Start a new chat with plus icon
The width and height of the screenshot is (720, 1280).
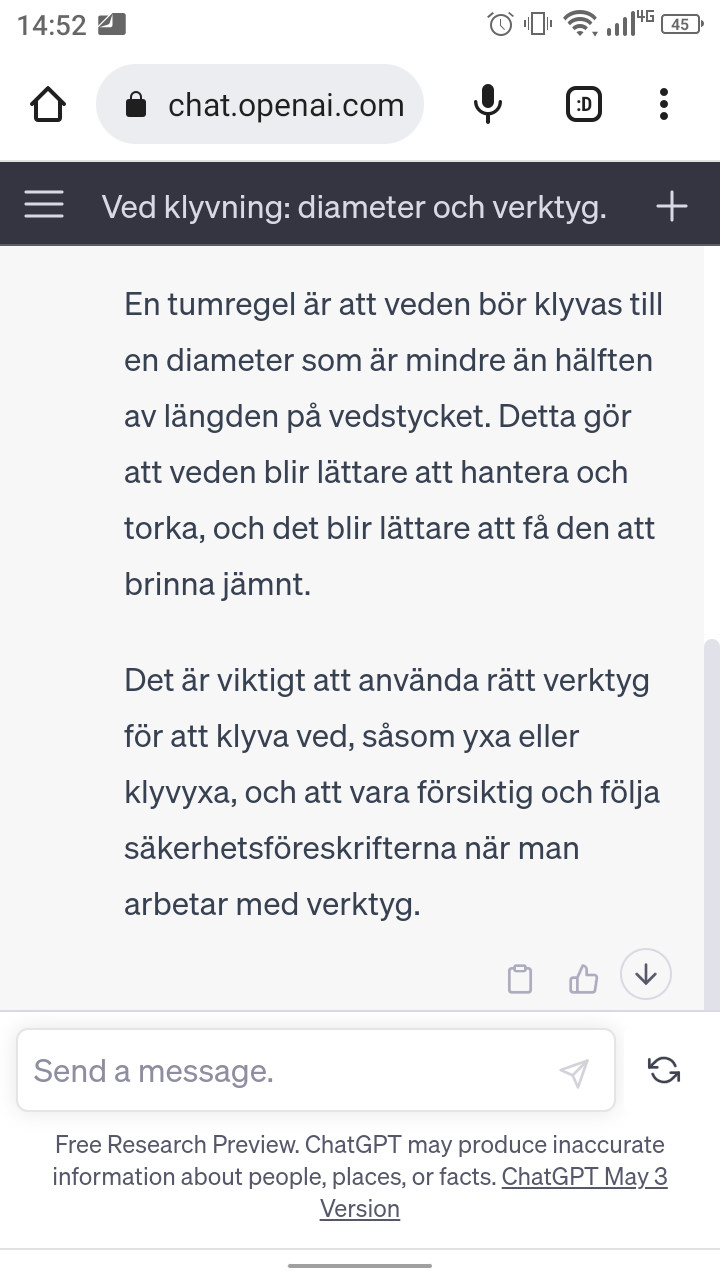click(671, 206)
